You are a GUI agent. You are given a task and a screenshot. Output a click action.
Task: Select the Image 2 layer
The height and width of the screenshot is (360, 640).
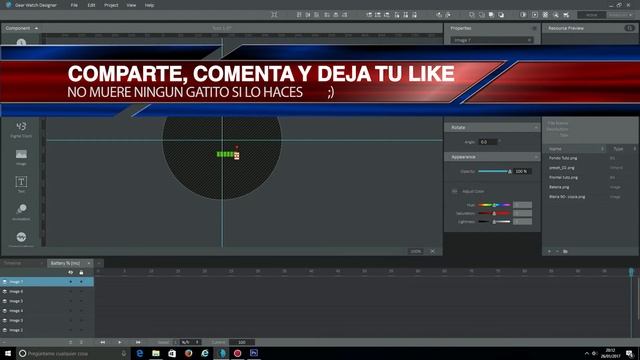coord(47,330)
